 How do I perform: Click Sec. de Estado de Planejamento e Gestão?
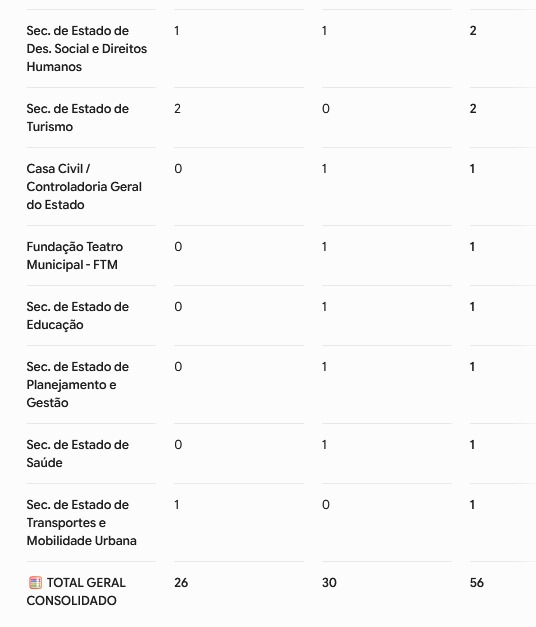78,385
